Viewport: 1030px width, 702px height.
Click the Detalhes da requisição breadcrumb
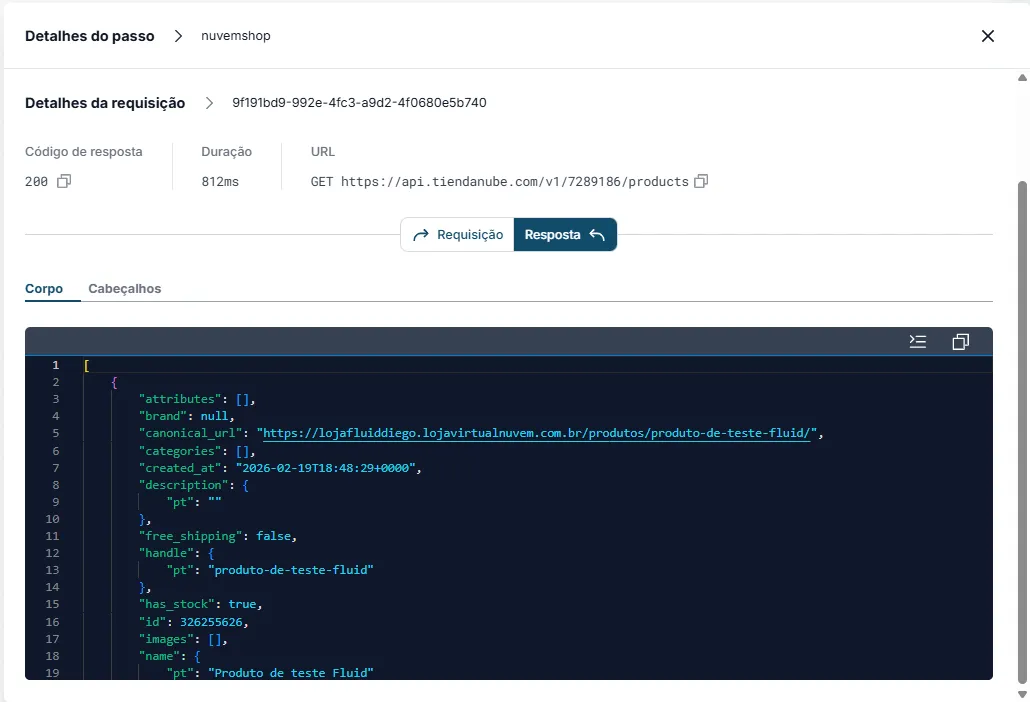pos(105,103)
